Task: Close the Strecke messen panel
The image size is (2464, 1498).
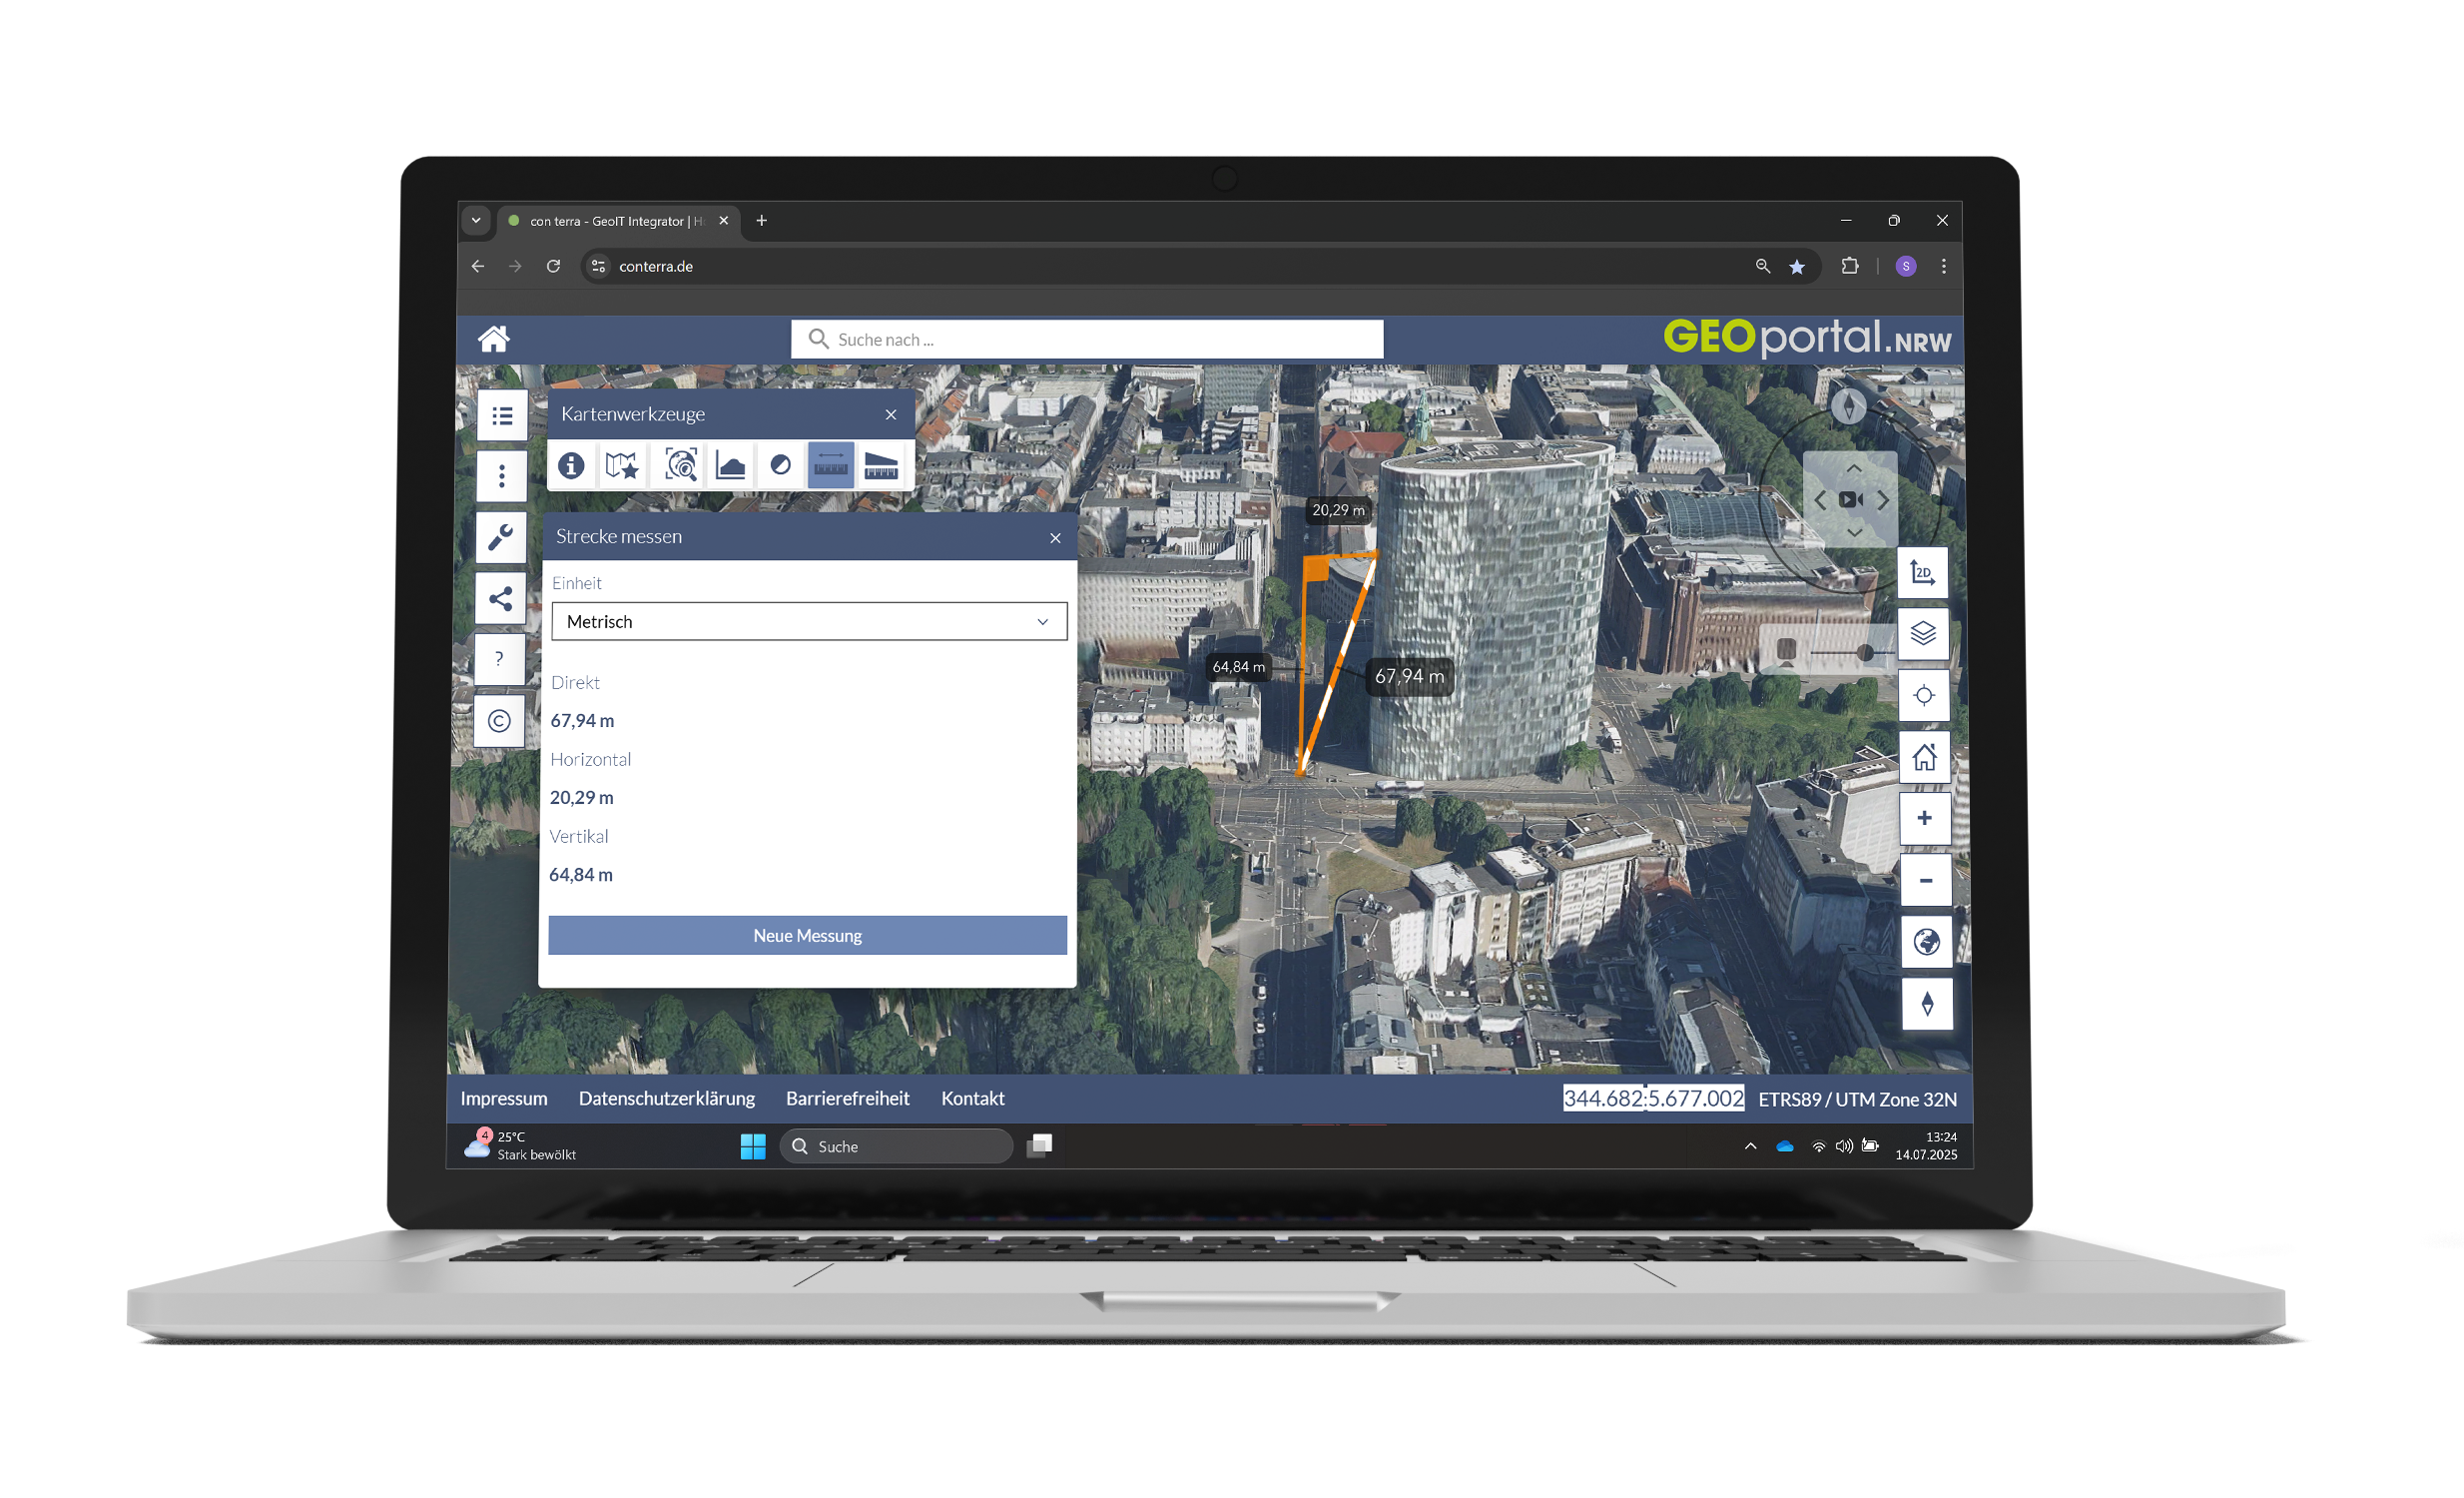Action: pyautogui.click(x=1055, y=538)
